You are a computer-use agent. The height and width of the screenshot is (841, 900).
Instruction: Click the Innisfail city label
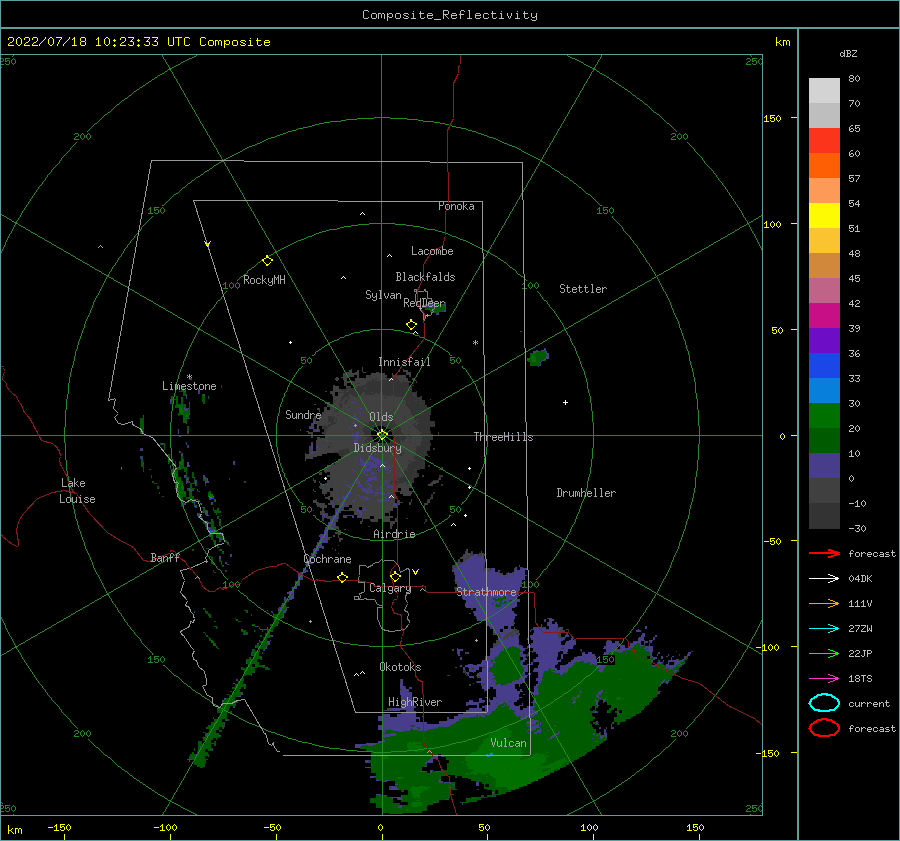[404, 362]
